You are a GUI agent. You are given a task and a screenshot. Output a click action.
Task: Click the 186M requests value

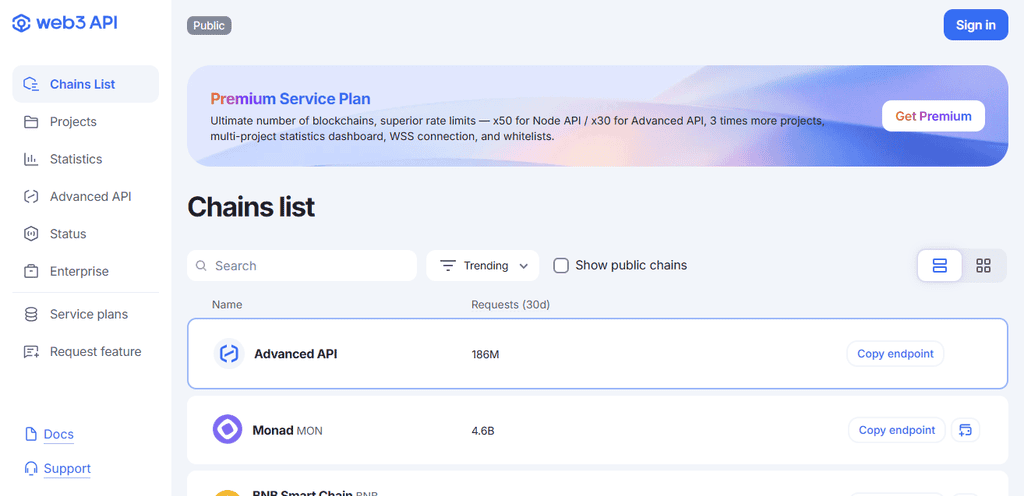point(485,354)
